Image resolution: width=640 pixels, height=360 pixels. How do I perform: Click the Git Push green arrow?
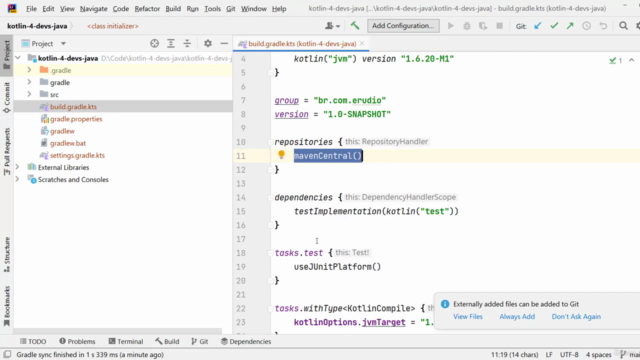pyautogui.click(x=570, y=26)
